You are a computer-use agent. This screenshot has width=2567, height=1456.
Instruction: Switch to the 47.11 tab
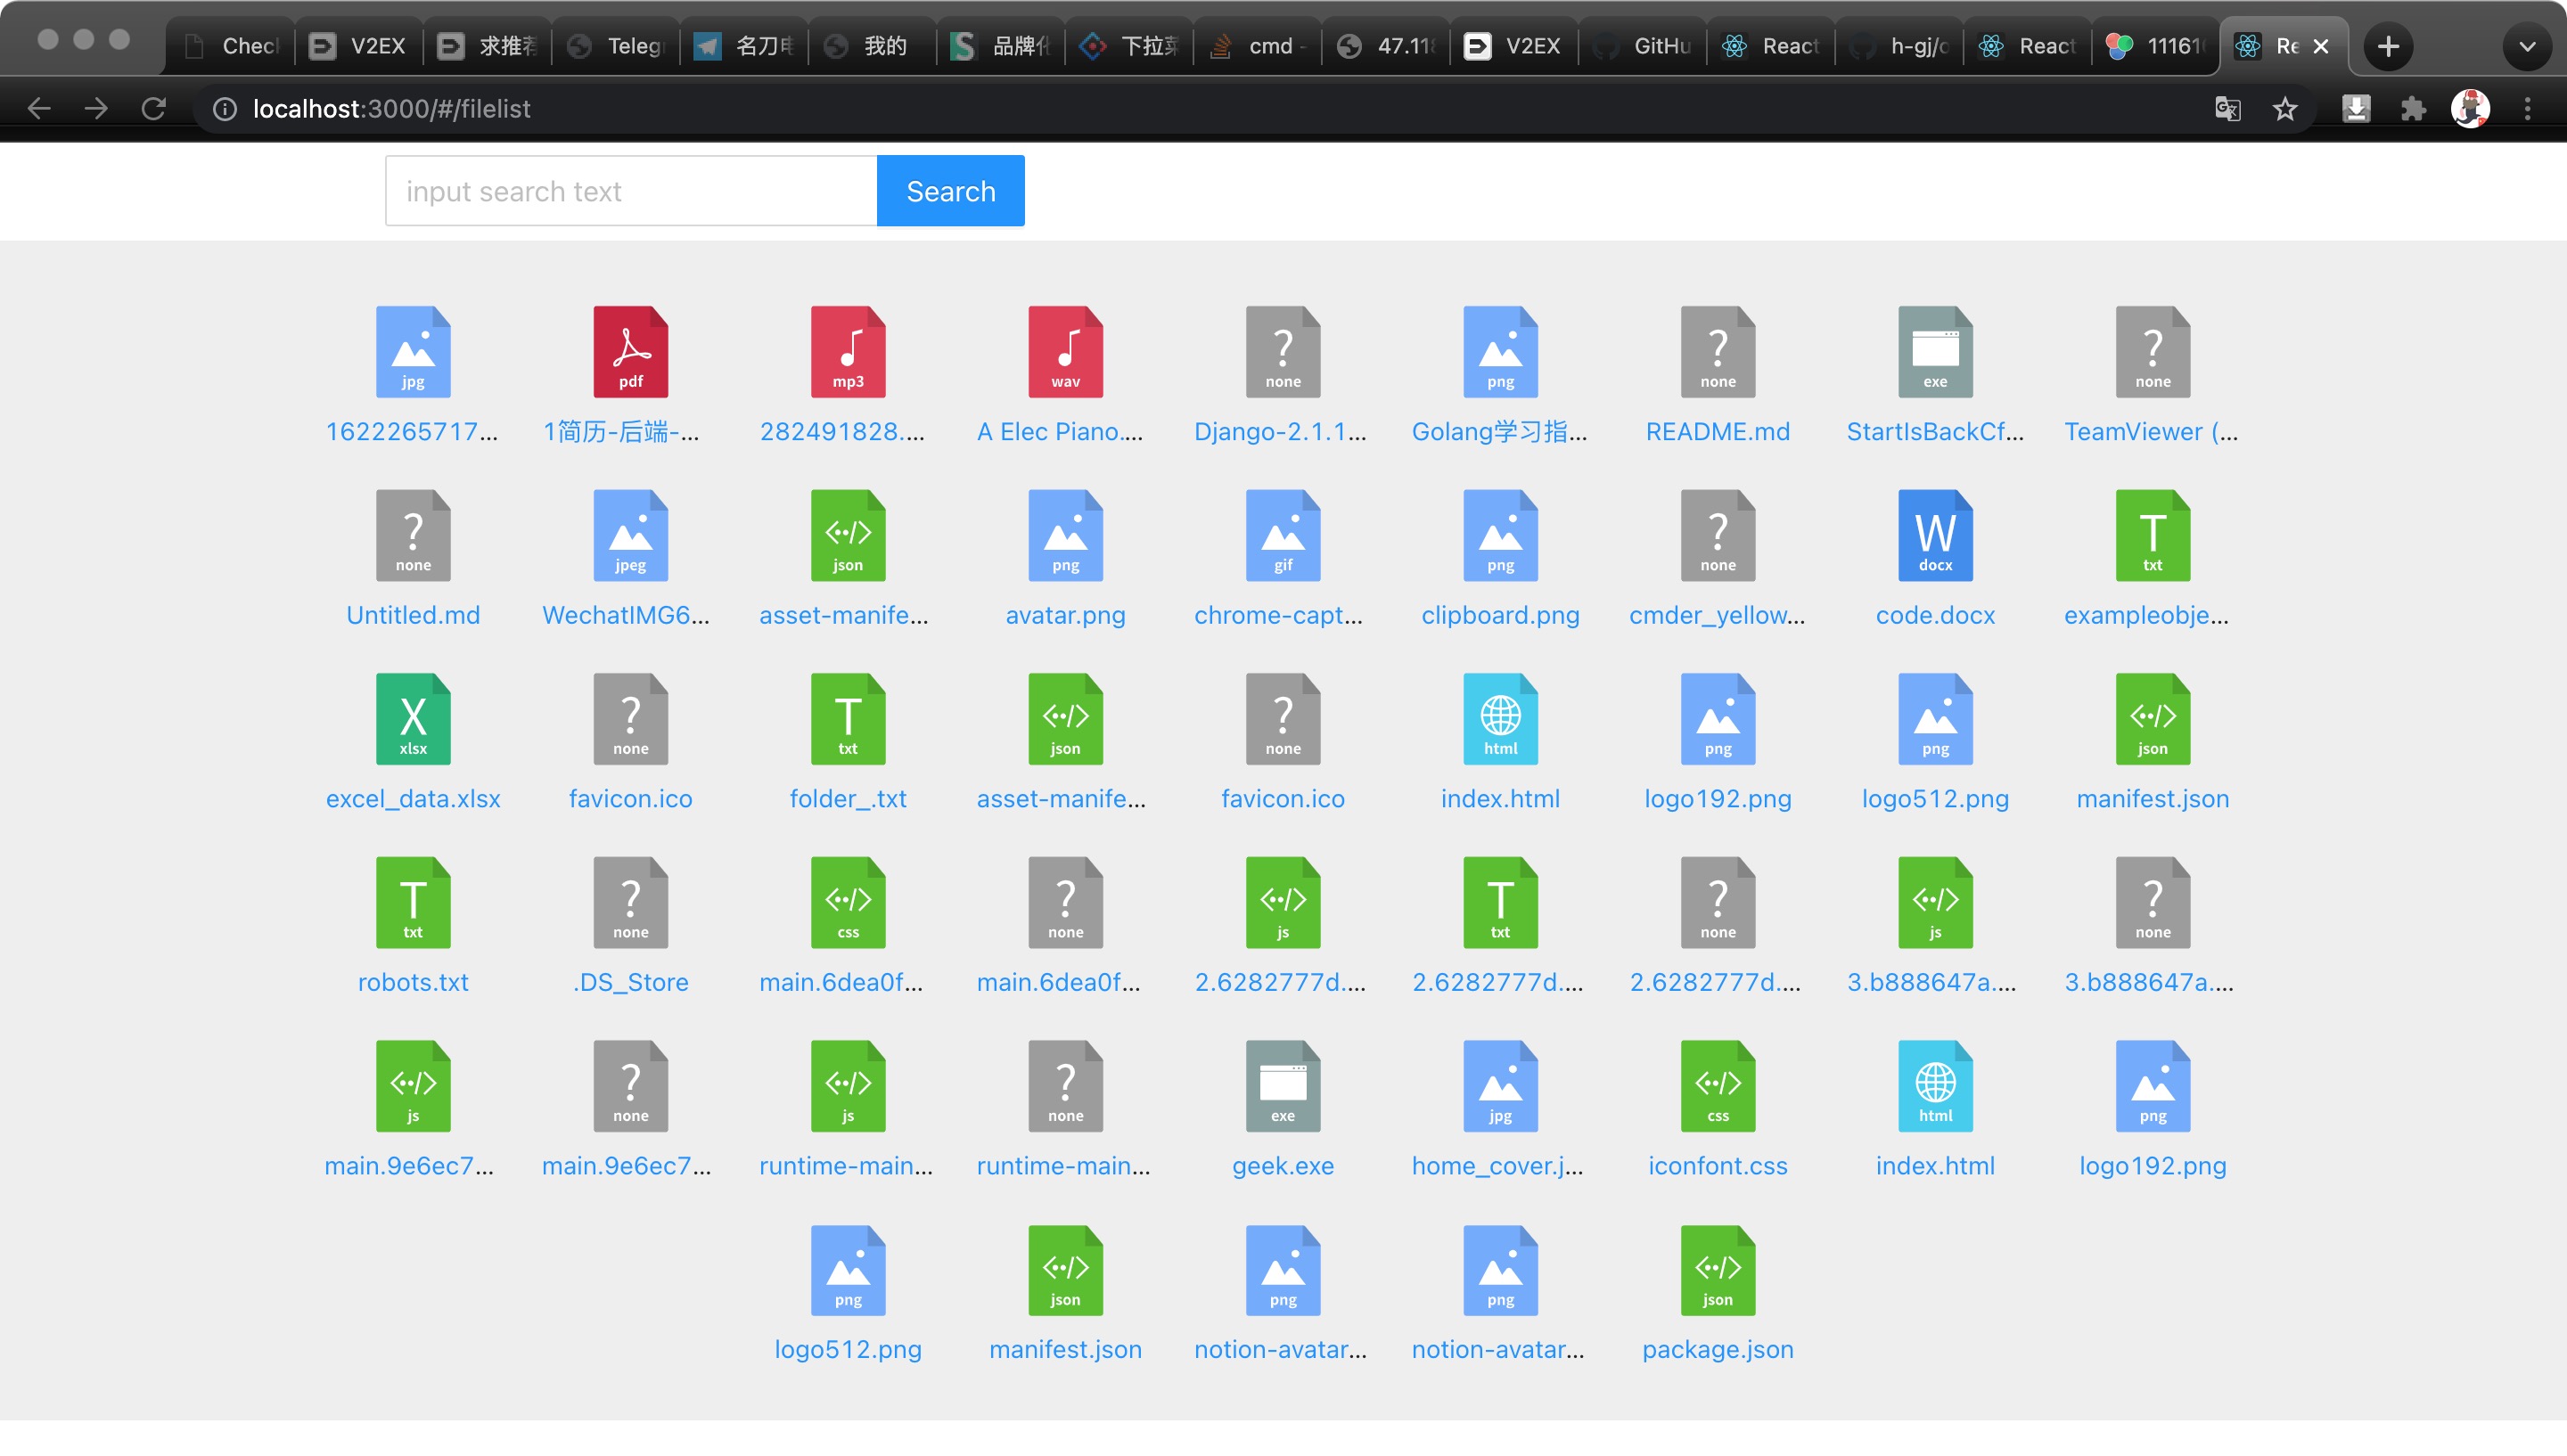(x=1386, y=46)
